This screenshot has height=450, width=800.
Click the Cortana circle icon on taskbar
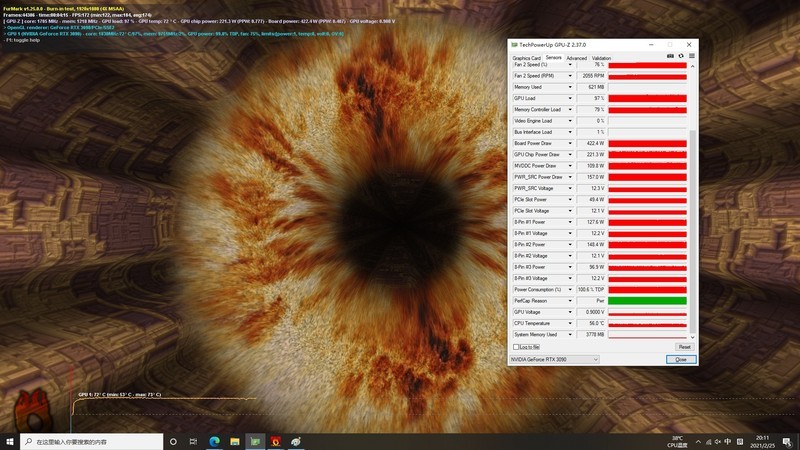point(173,441)
